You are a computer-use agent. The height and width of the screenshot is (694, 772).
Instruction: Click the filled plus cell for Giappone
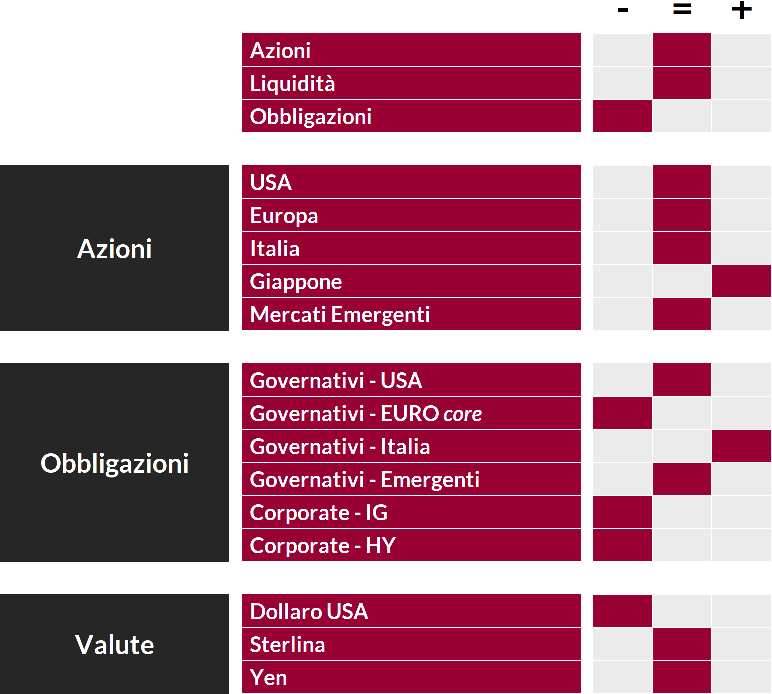coord(741,281)
